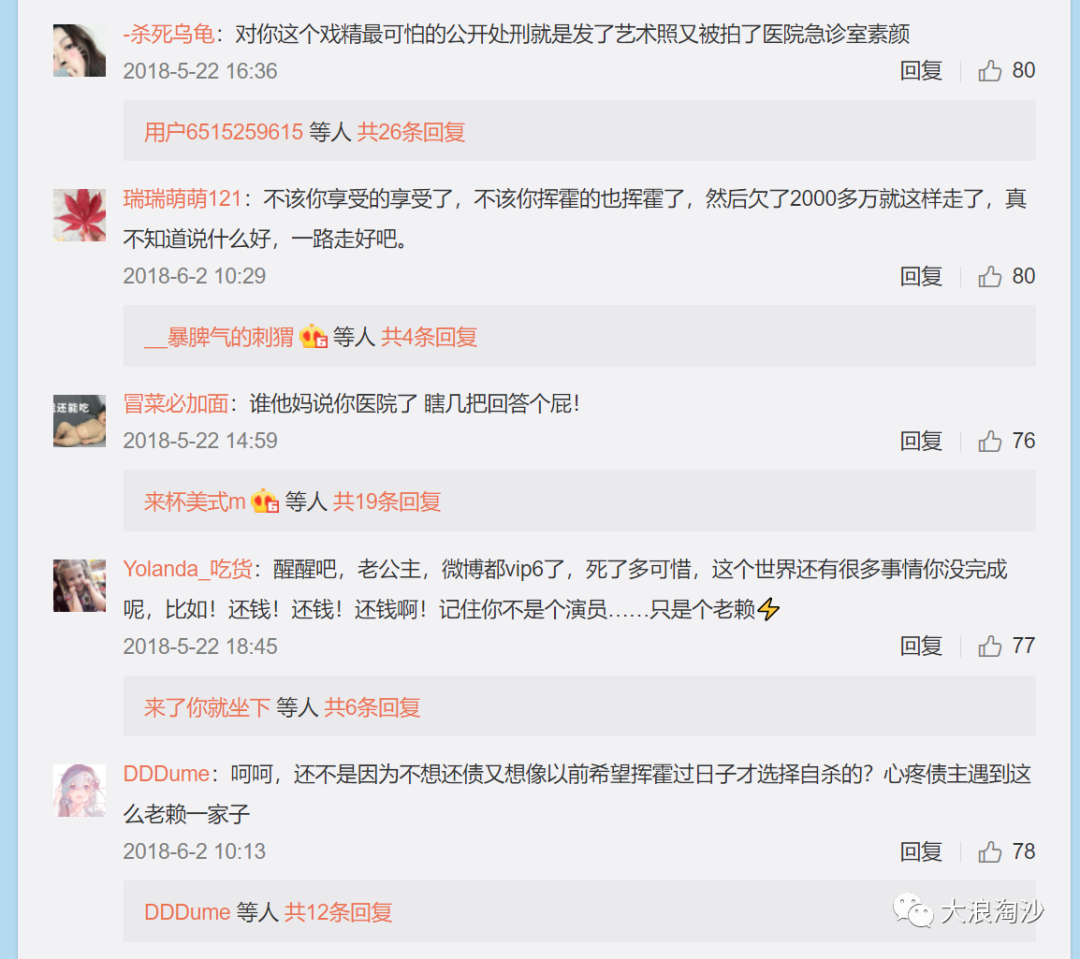Click the crown badge next to 来杯美式m
Viewport: 1080px width, 959px height.
tap(265, 502)
